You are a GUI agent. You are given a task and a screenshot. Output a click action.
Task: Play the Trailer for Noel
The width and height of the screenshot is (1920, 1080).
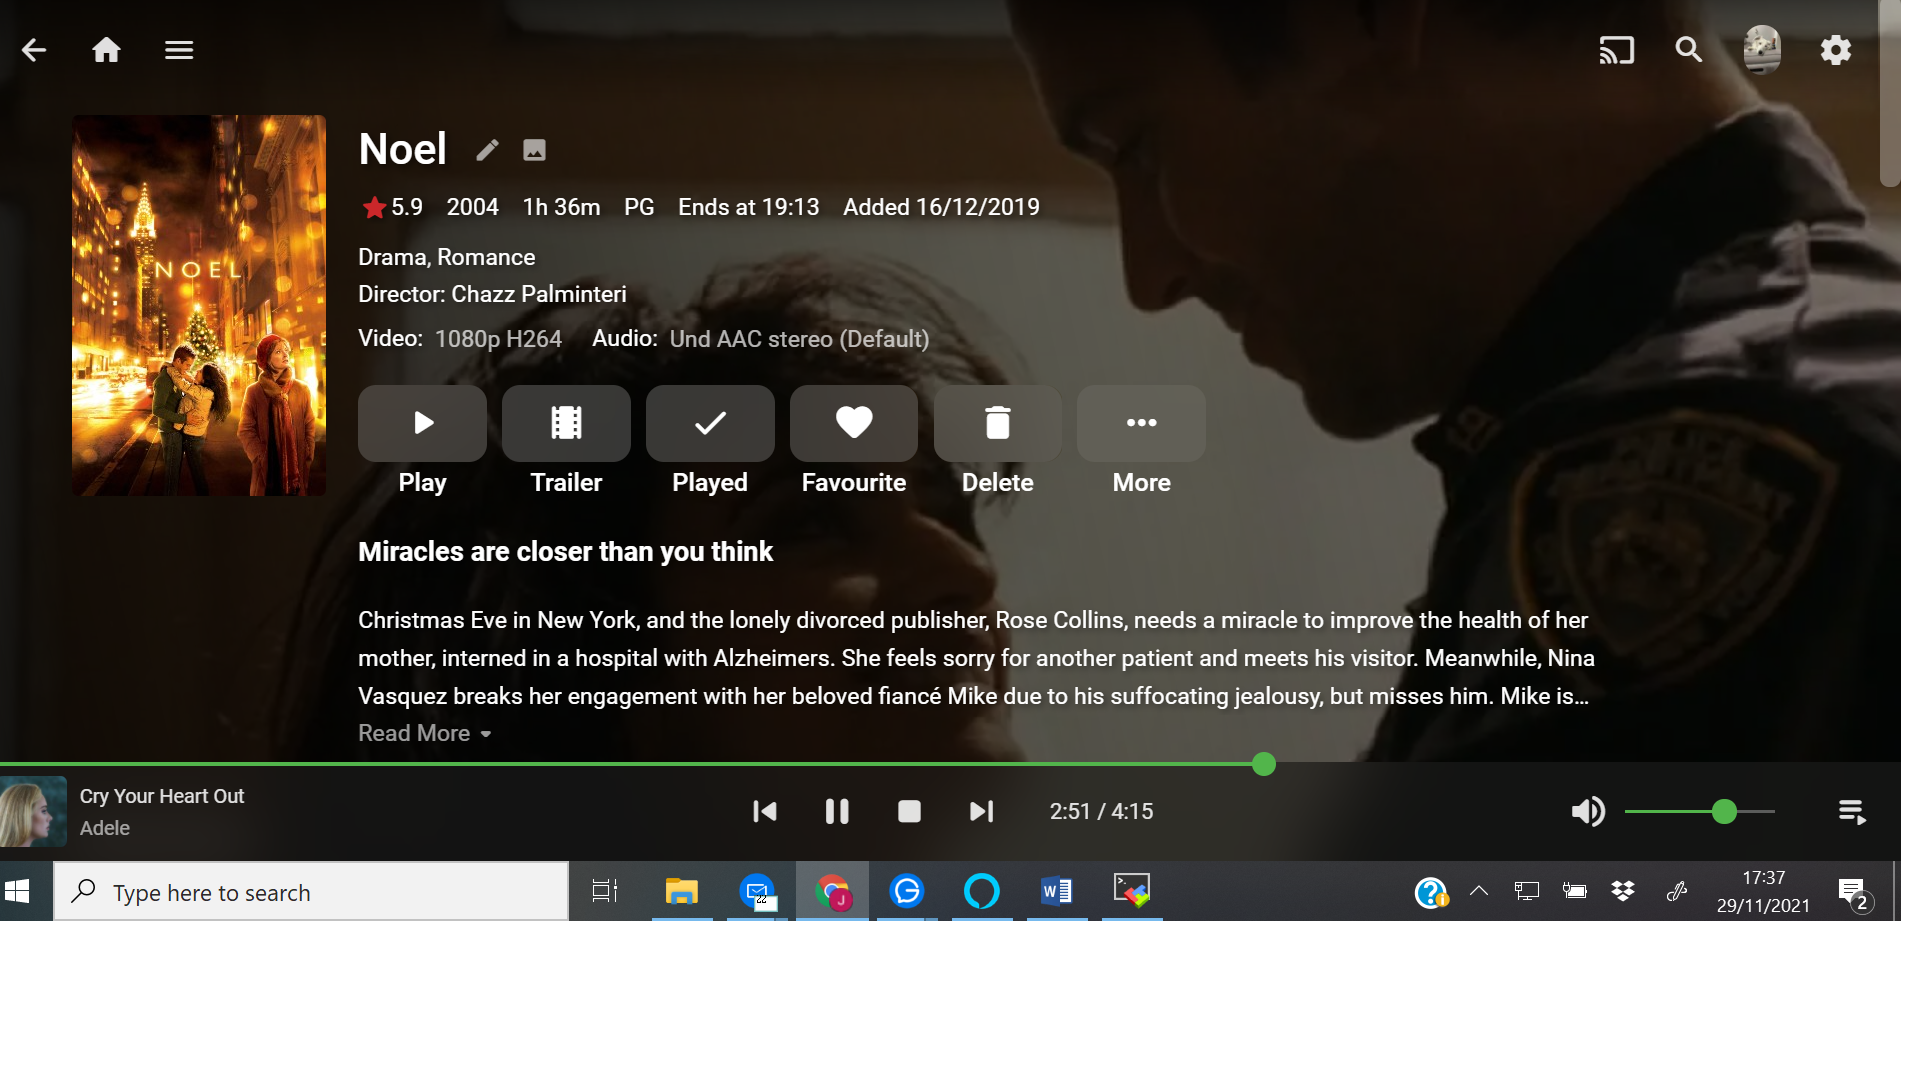tap(566, 424)
